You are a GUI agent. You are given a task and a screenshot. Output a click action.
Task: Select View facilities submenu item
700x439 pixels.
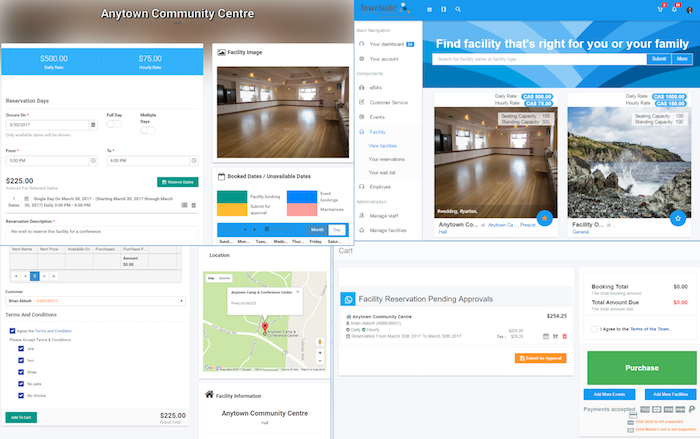coord(383,146)
